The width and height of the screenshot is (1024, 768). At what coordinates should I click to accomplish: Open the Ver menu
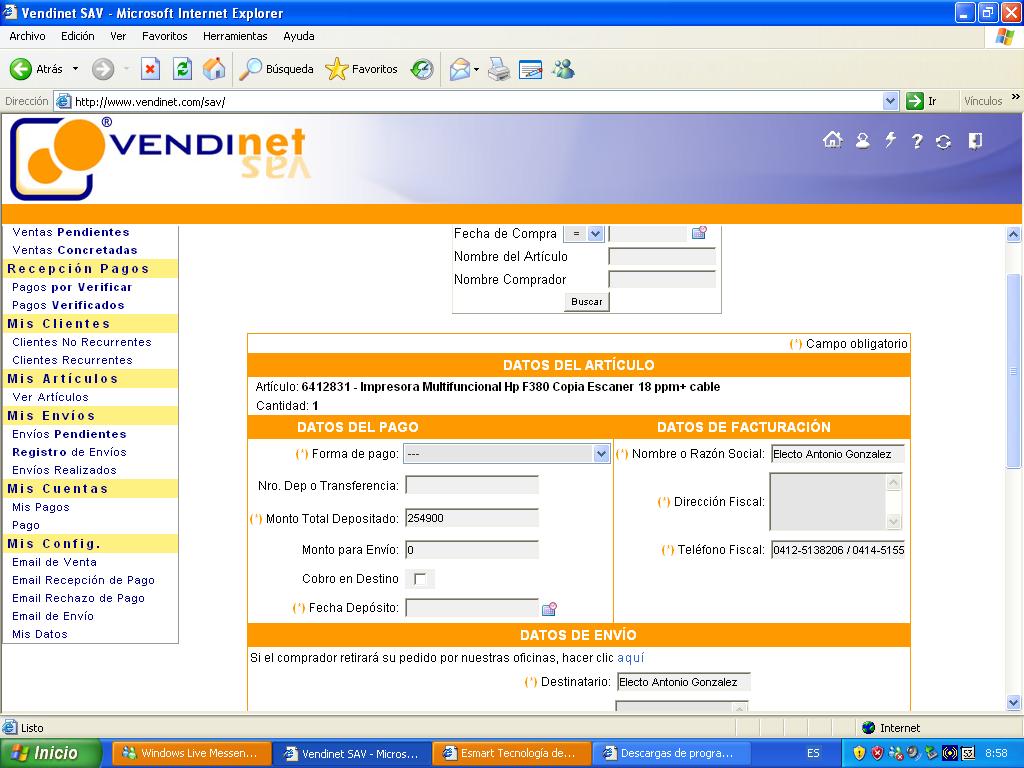click(x=118, y=36)
